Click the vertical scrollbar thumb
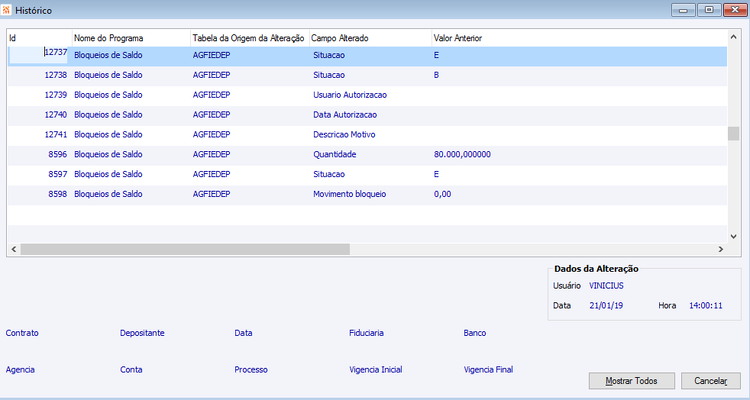750x400 pixels. point(734,133)
